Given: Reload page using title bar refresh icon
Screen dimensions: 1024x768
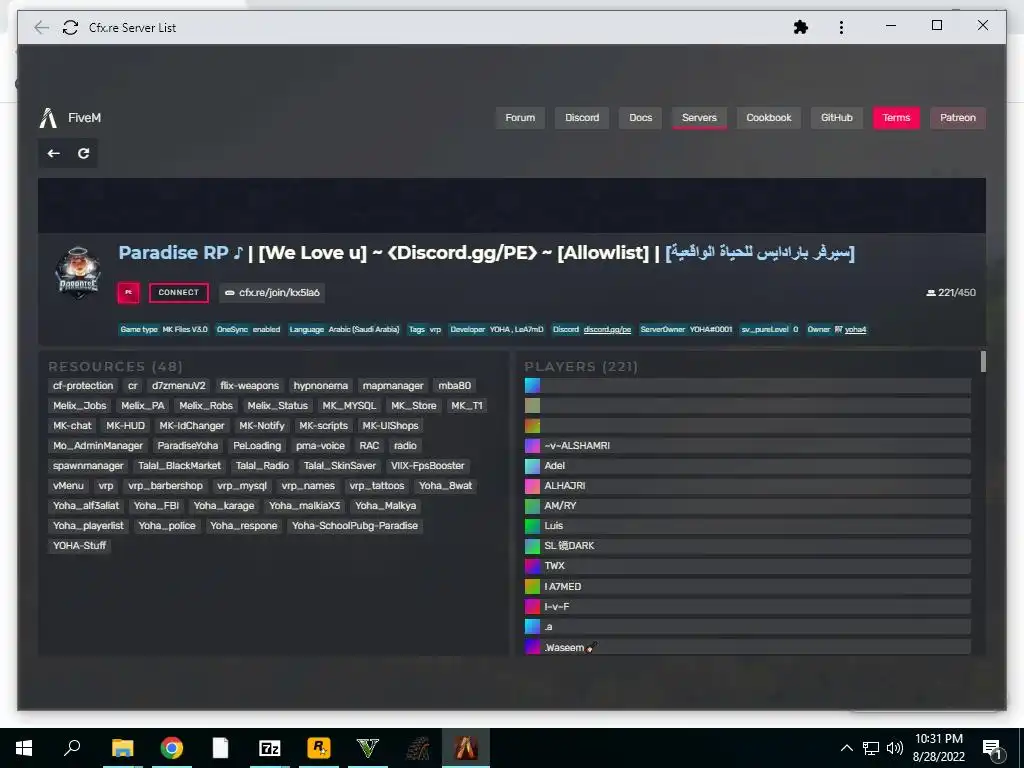Looking at the screenshot, I should tap(70, 27).
